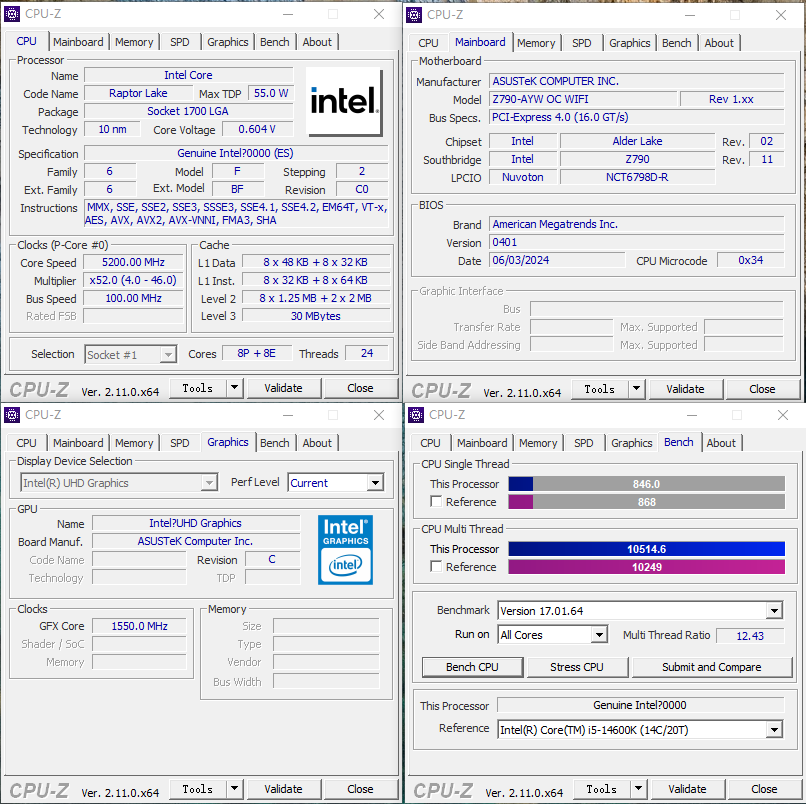Select the CPU tab in the Bench window
The height and width of the screenshot is (804, 806).
[430, 443]
